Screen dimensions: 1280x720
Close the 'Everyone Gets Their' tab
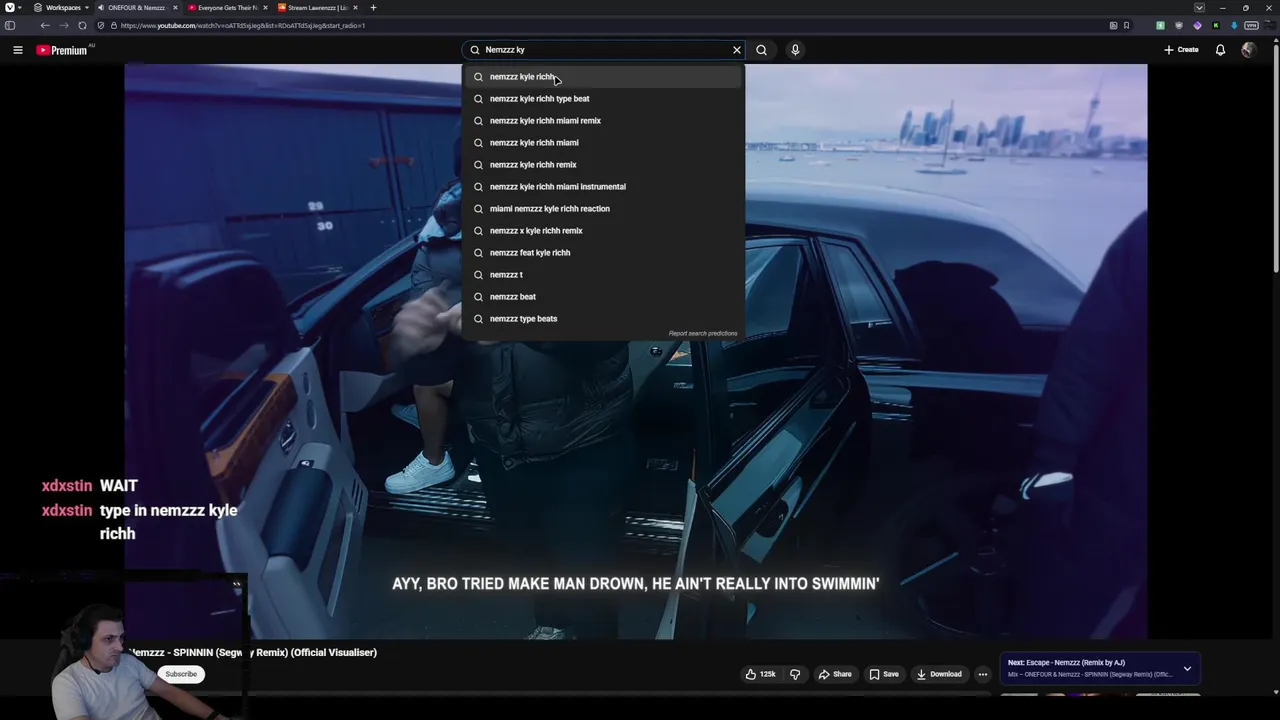[x=265, y=8]
